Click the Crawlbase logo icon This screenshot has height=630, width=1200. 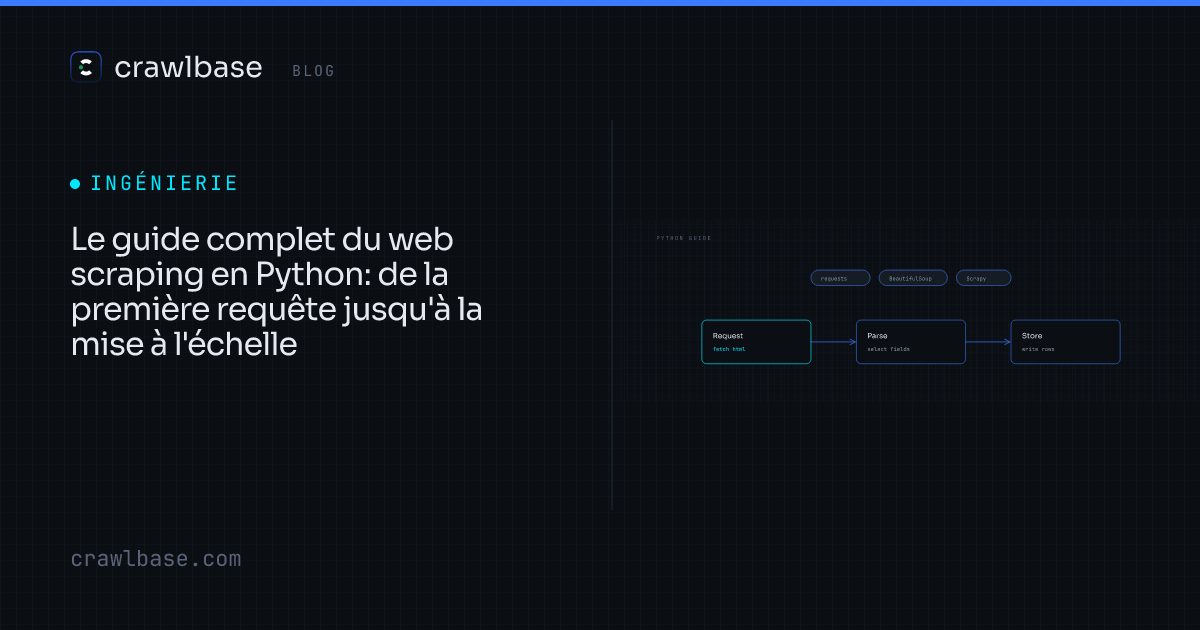[x=86, y=67]
